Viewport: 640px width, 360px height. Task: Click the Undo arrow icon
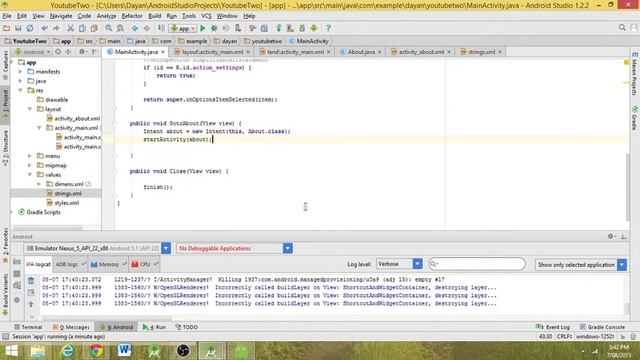click(x=44, y=28)
